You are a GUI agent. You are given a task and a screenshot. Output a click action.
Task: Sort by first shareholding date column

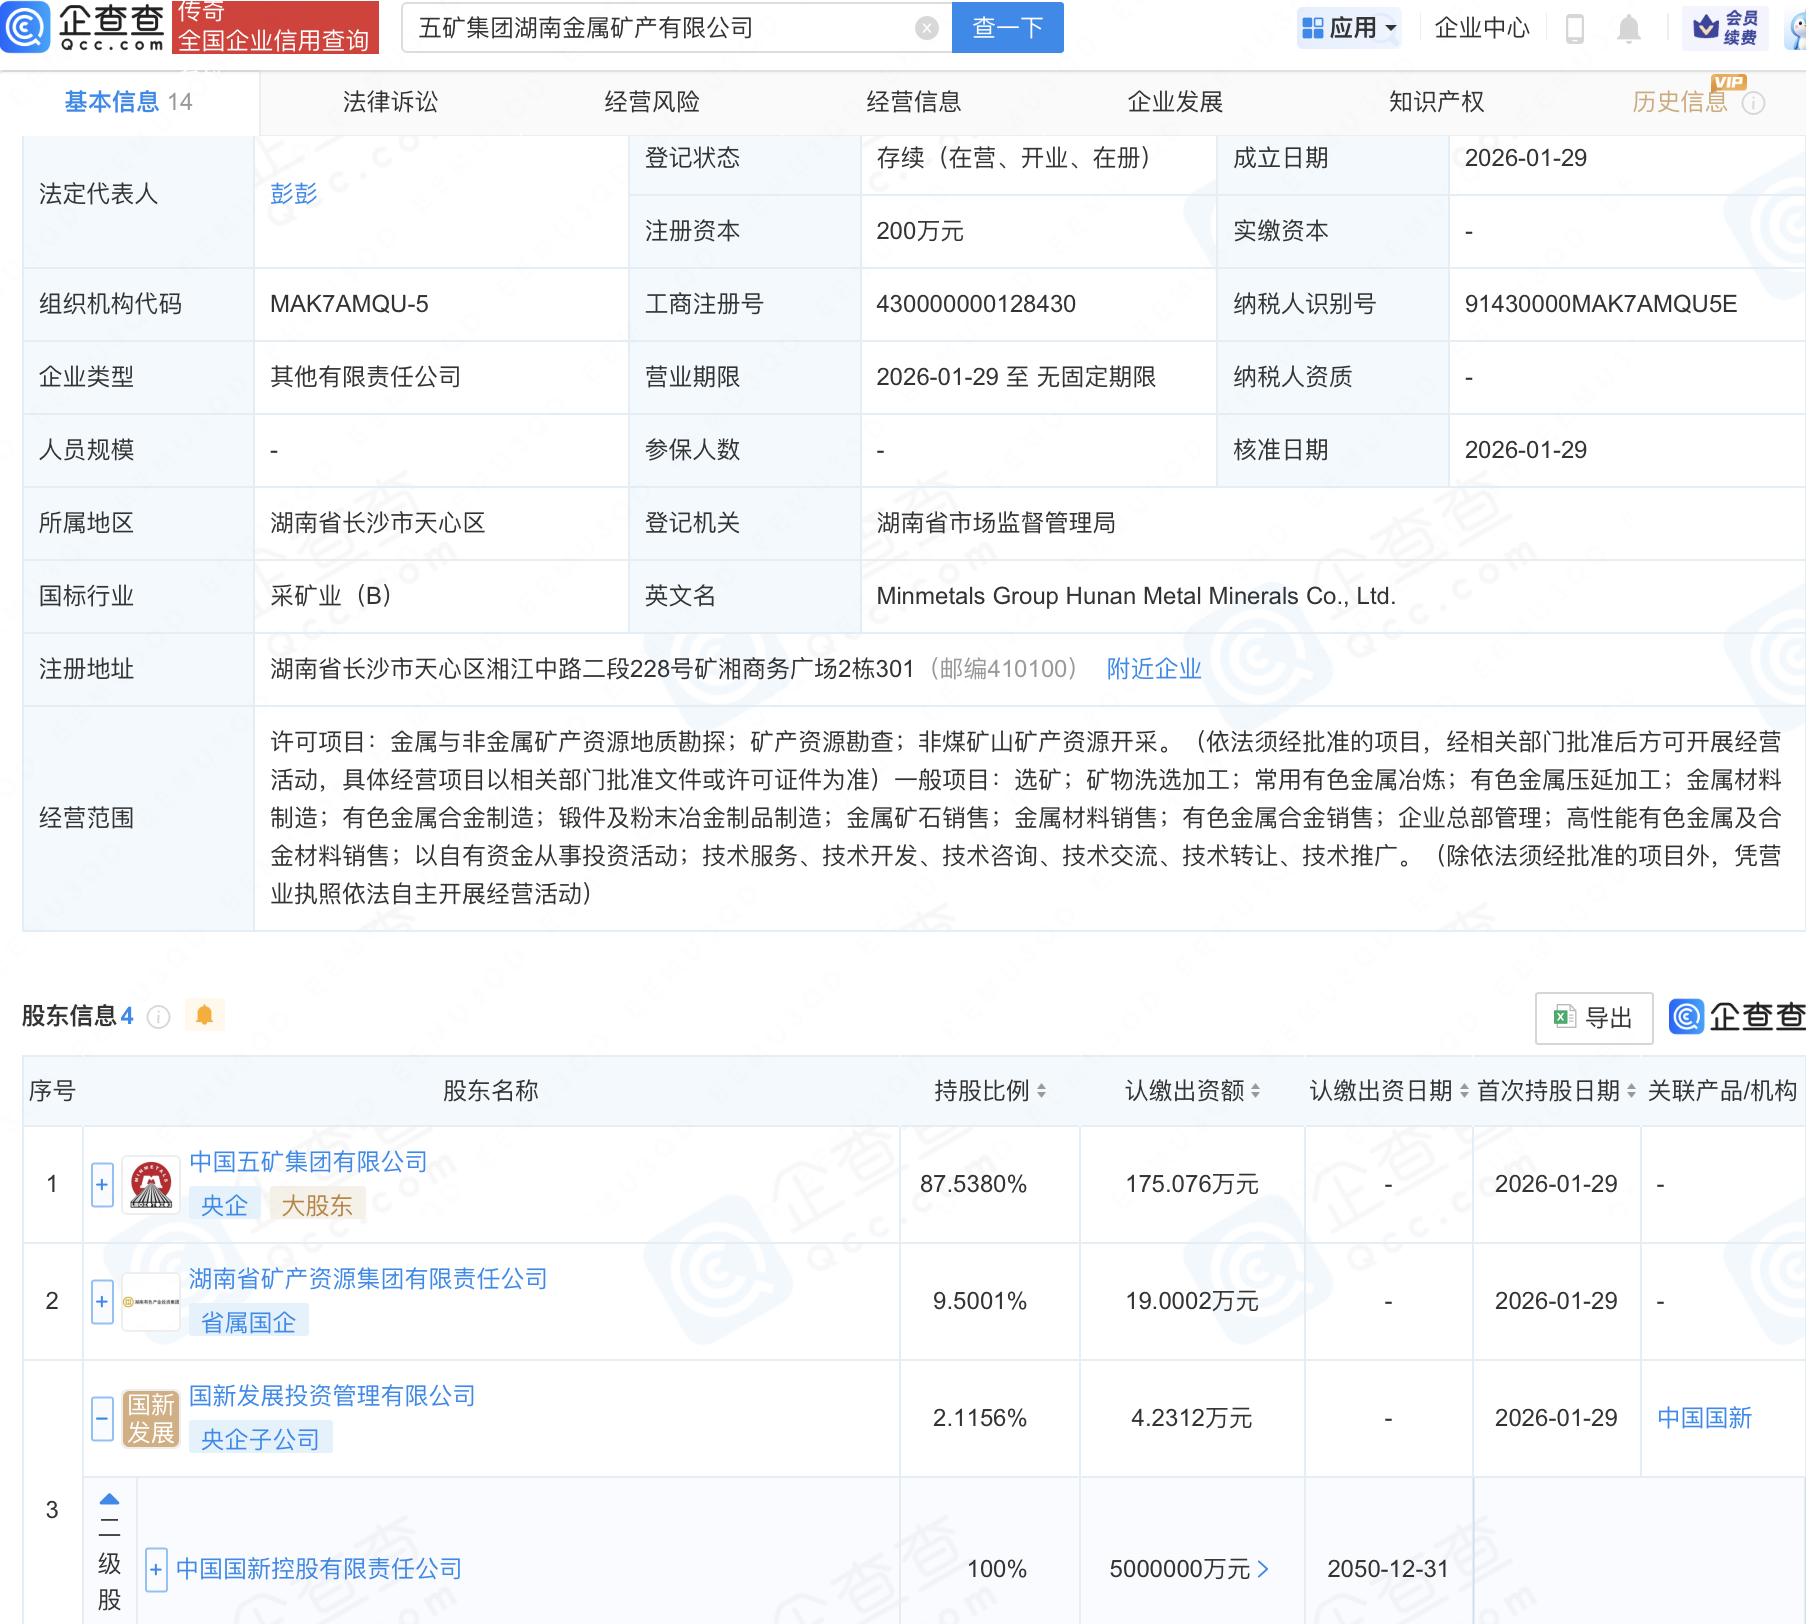point(1631,1091)
